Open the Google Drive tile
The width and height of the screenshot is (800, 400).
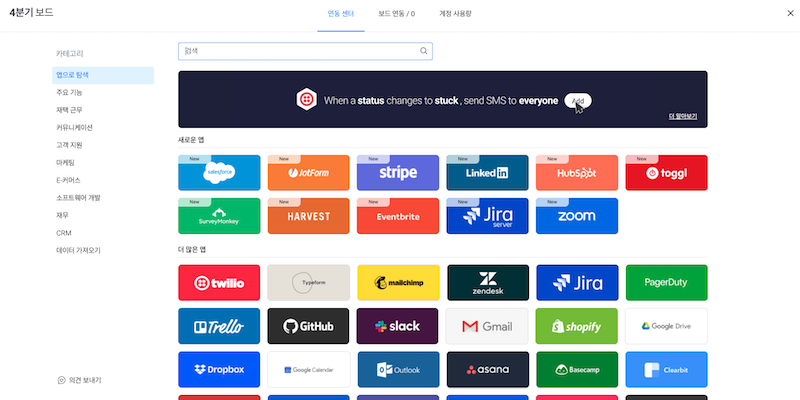coord(666,326)
